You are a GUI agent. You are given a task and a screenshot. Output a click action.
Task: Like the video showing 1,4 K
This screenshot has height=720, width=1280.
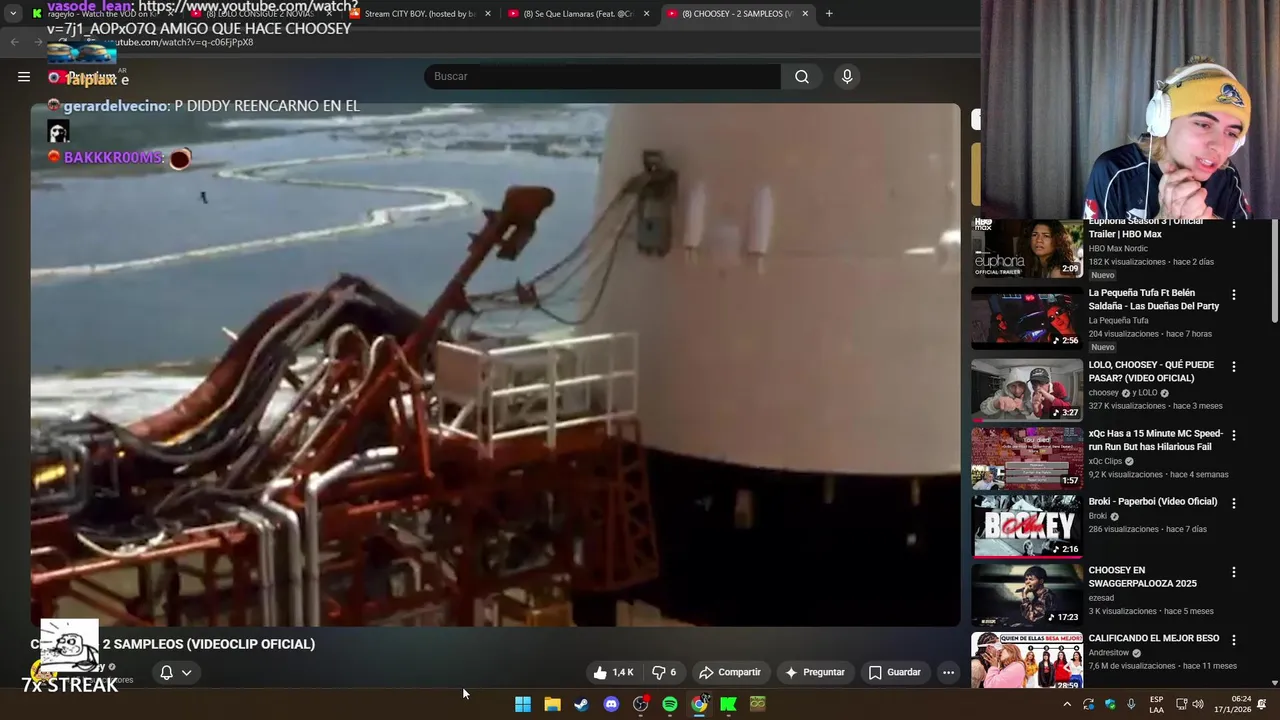(614, 672)
